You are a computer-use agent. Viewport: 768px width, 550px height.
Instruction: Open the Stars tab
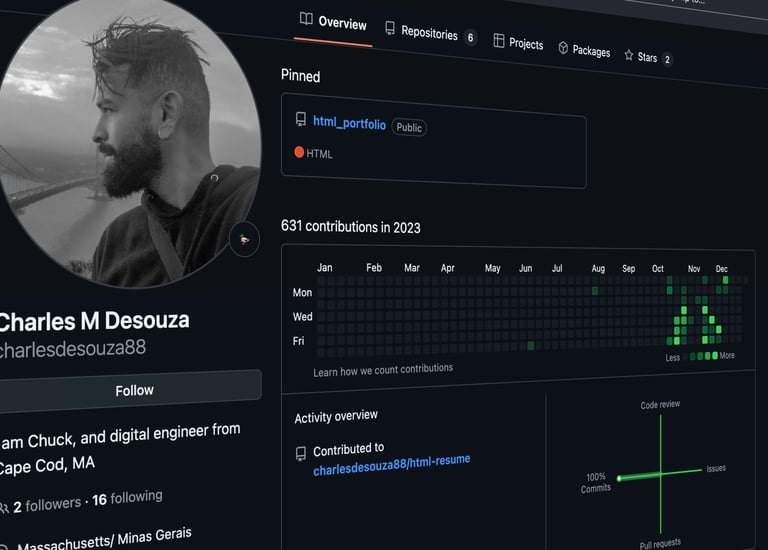[x=648, y=57]
